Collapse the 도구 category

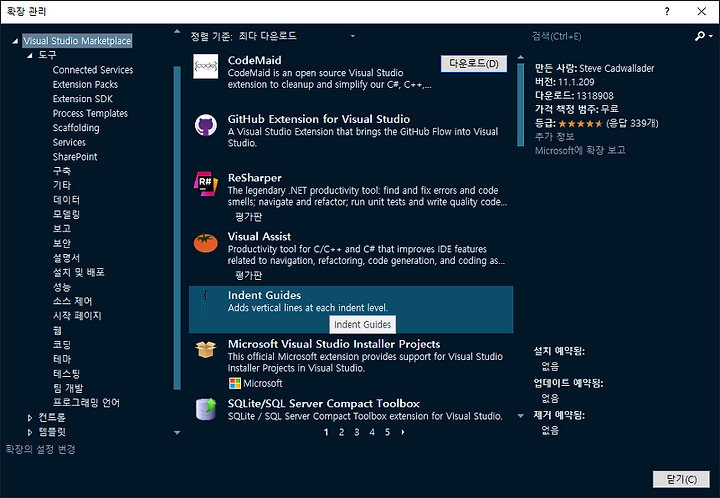click(30, 56)
